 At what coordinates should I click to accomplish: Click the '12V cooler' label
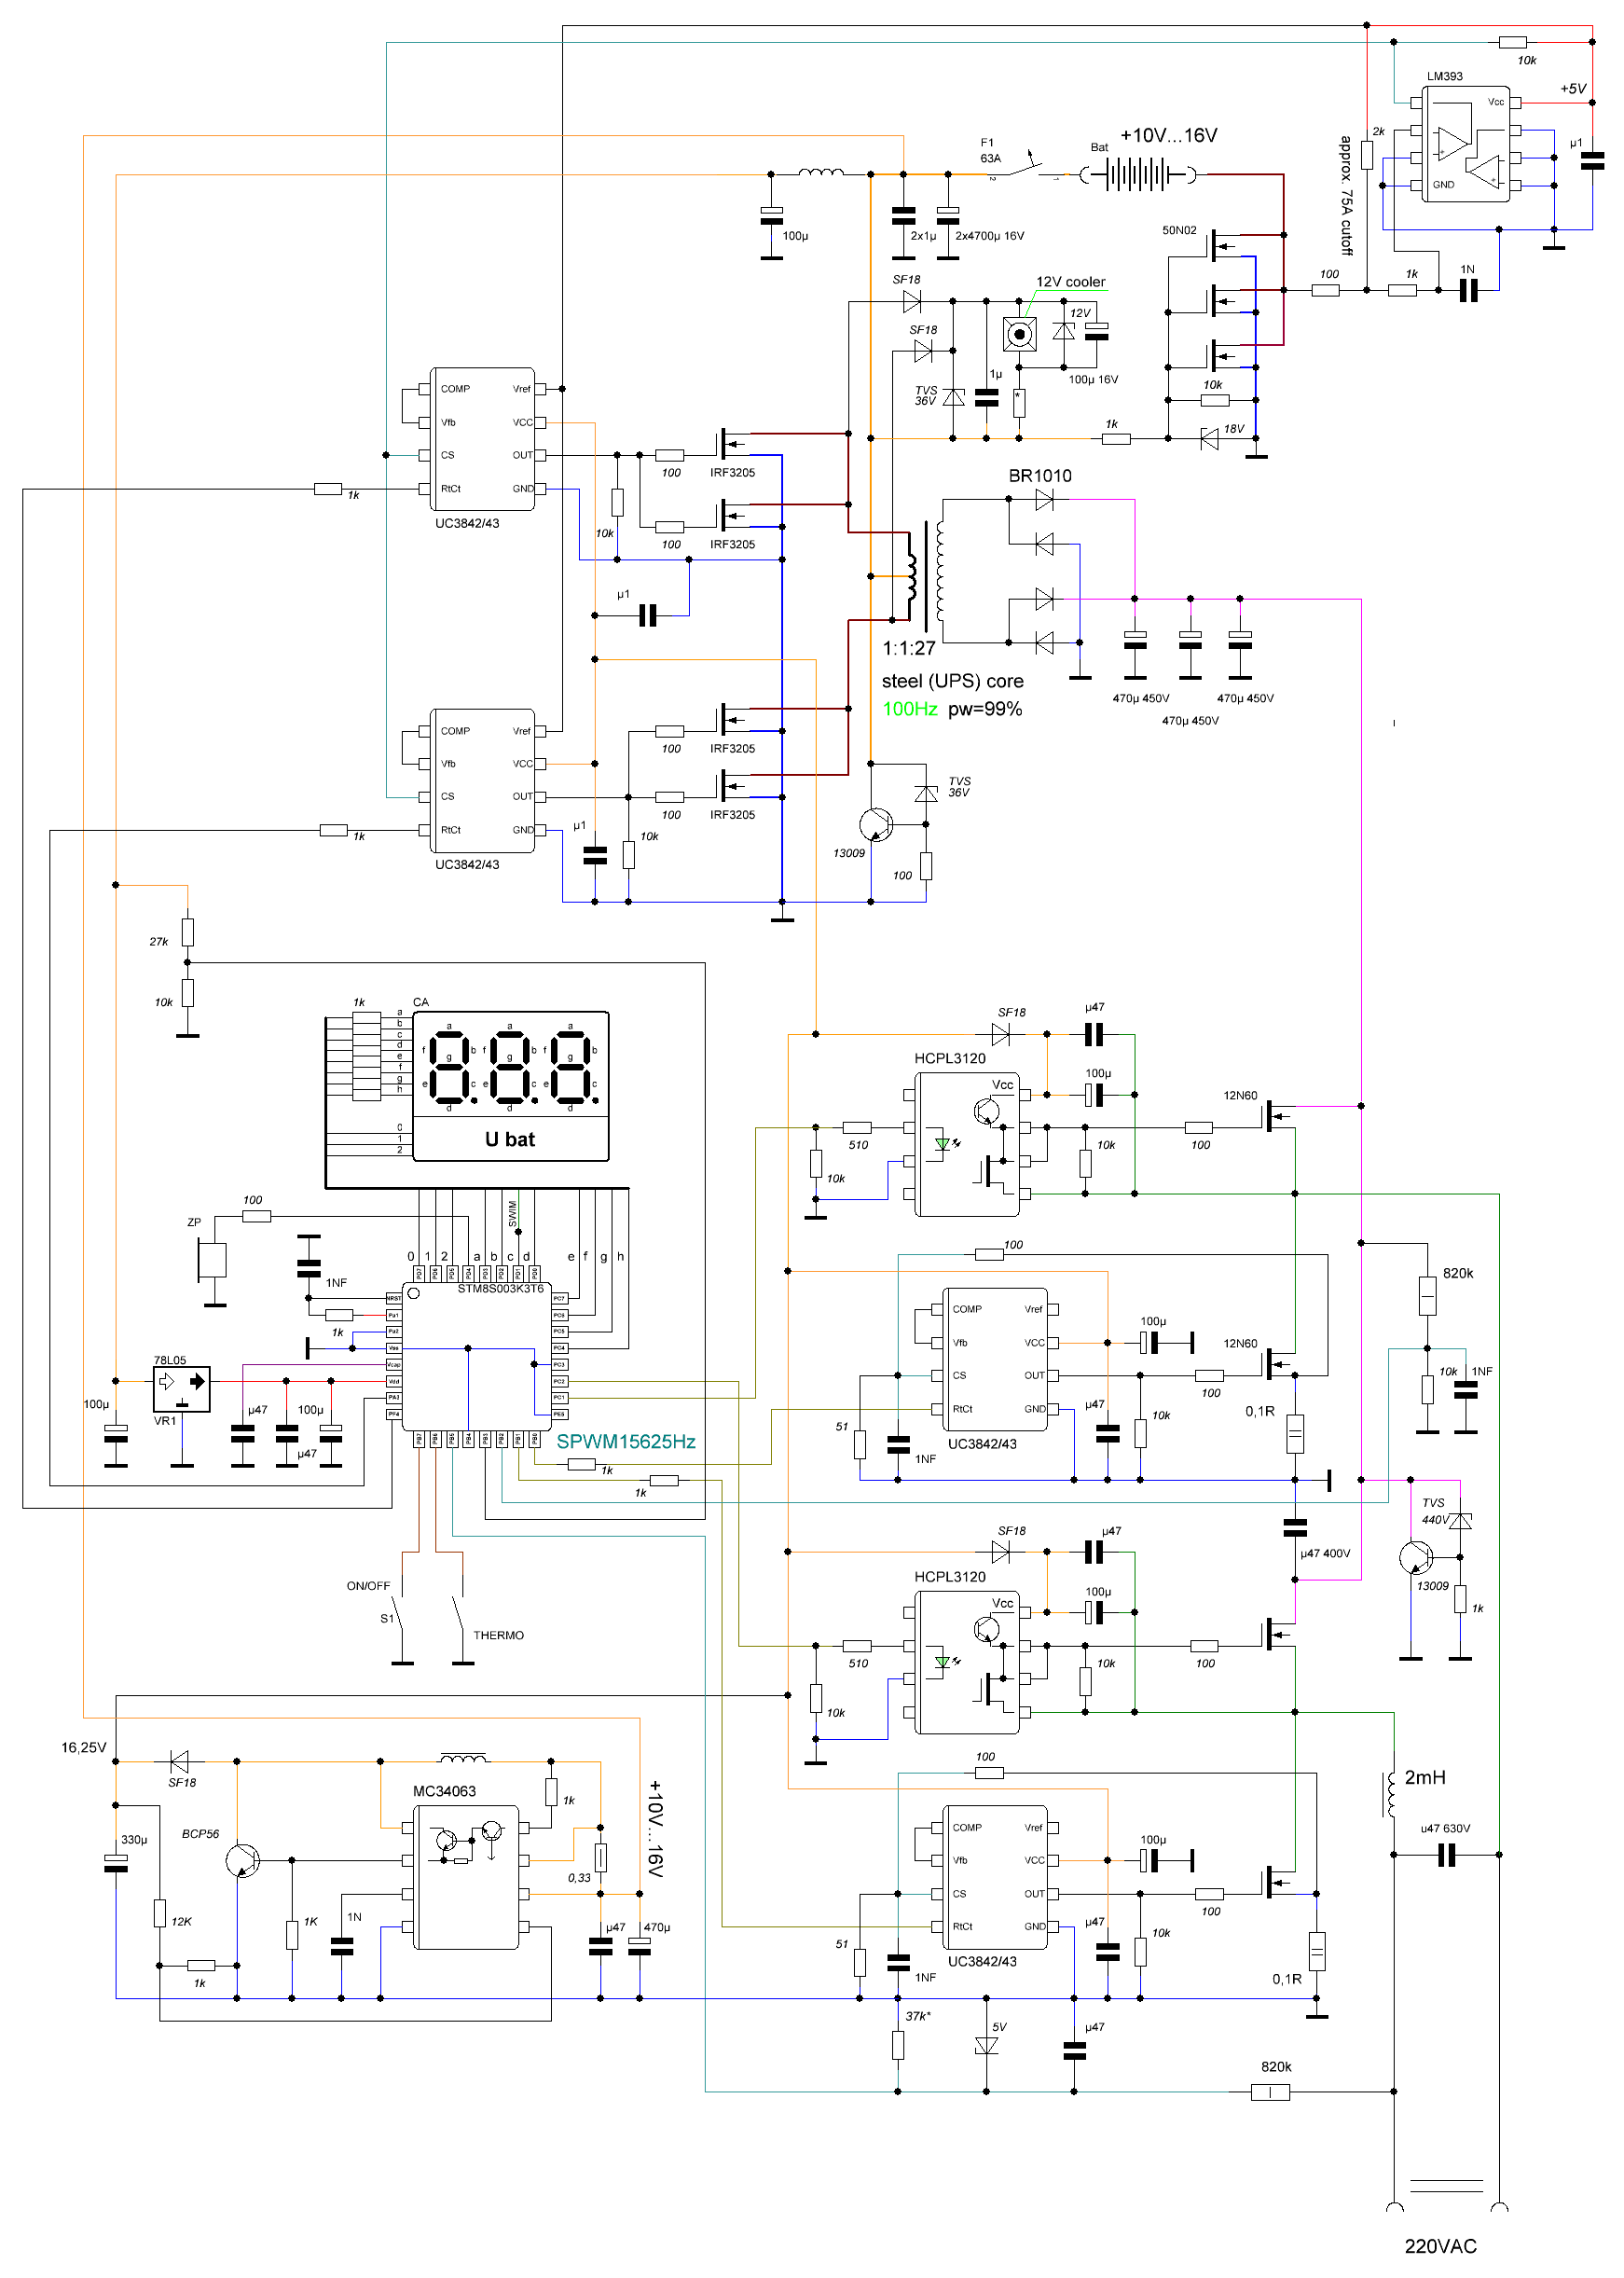(x=1071, y=282)
